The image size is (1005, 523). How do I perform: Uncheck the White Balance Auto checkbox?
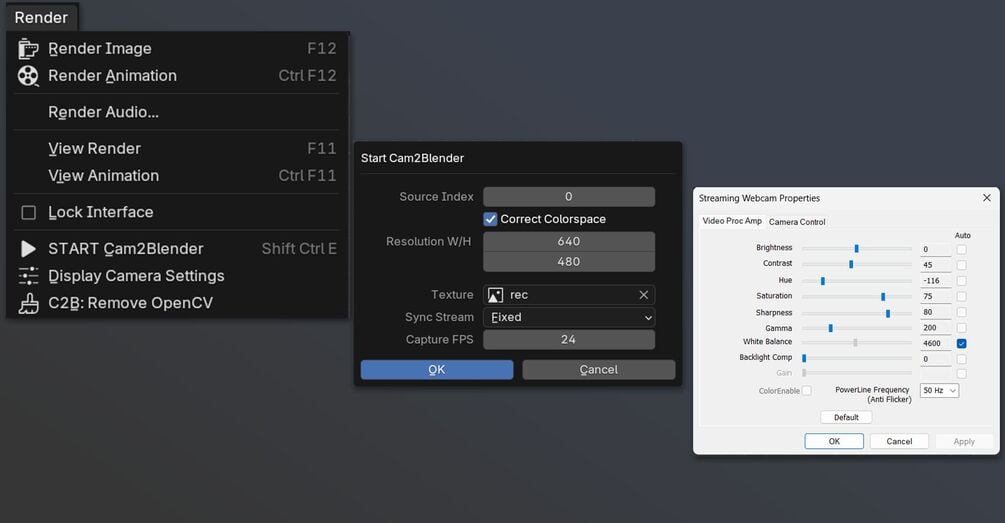click(961, 344)
